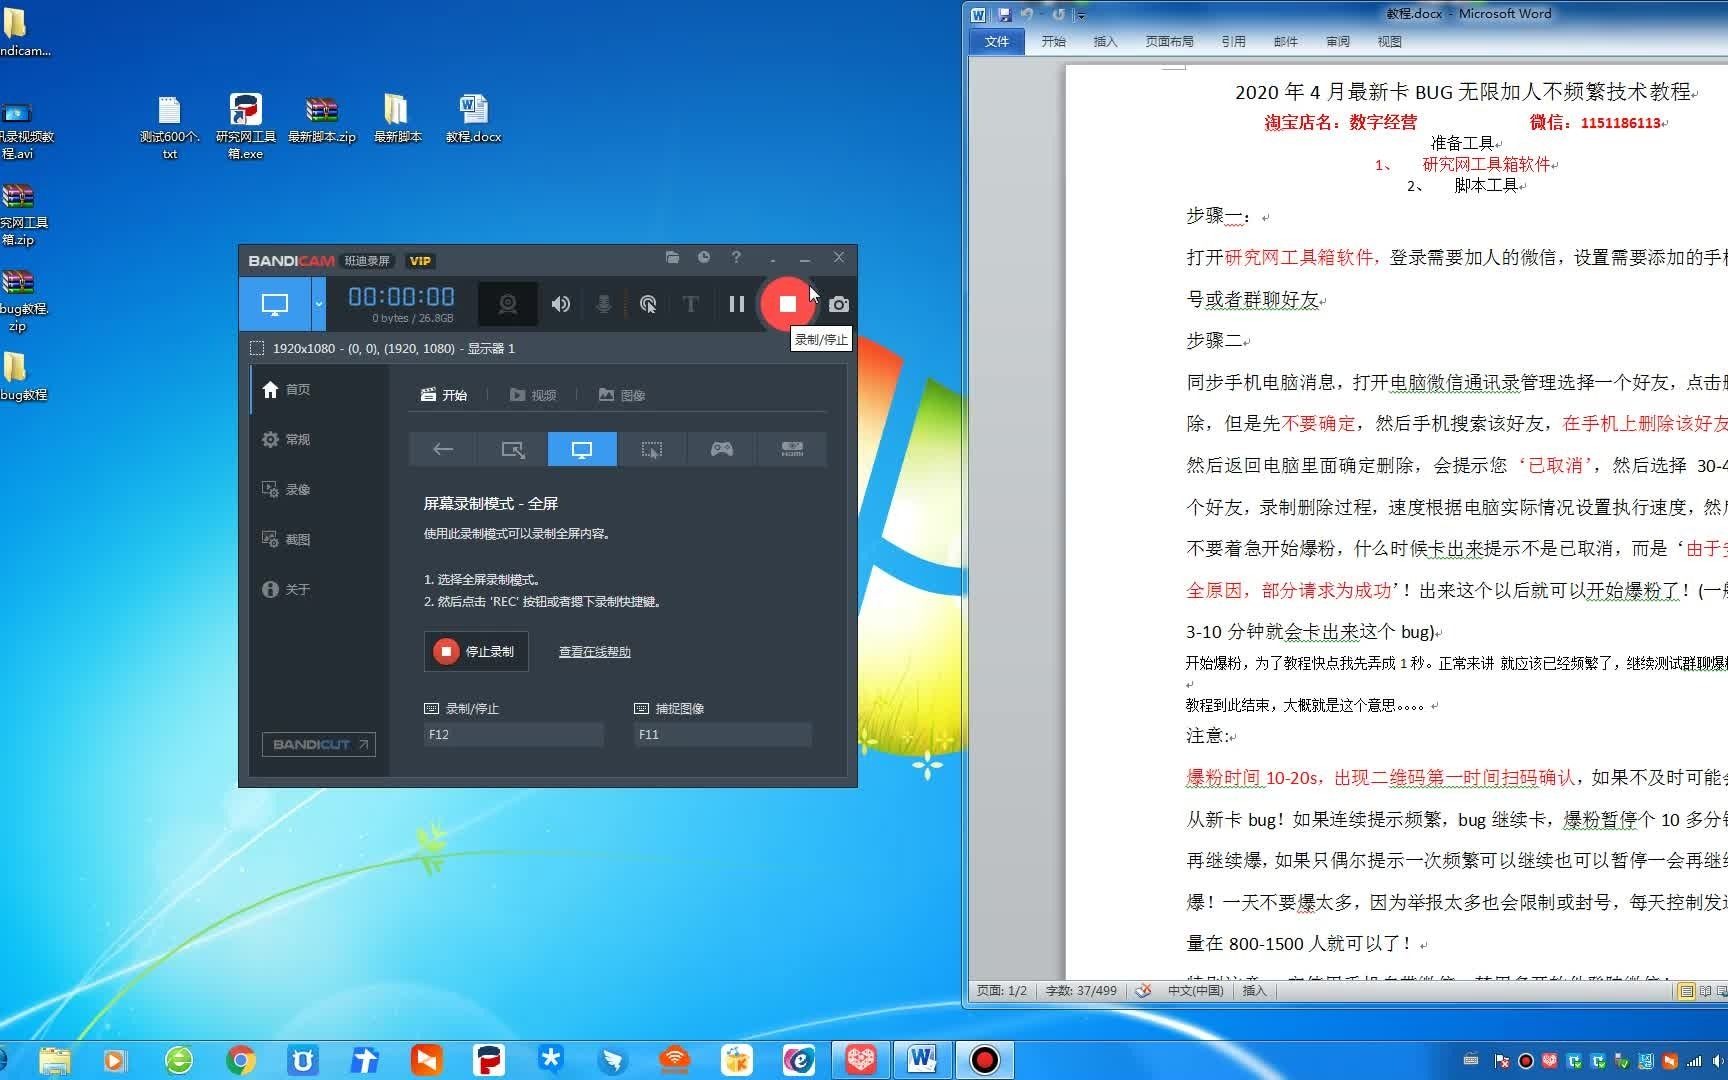Click the 插入 insert mode status in Word
This screenshot has width=1728, height=1080.
[x=1254, y=991]
